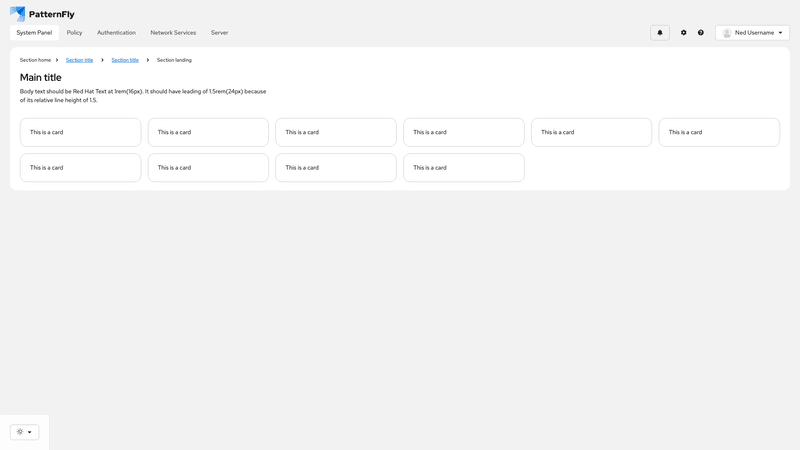Go to the Authentication tab

116,33
